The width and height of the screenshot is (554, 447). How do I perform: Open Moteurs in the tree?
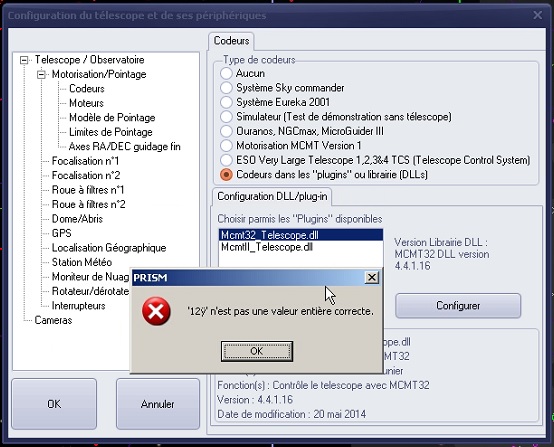pyautogui.click(x=87, y=103)
